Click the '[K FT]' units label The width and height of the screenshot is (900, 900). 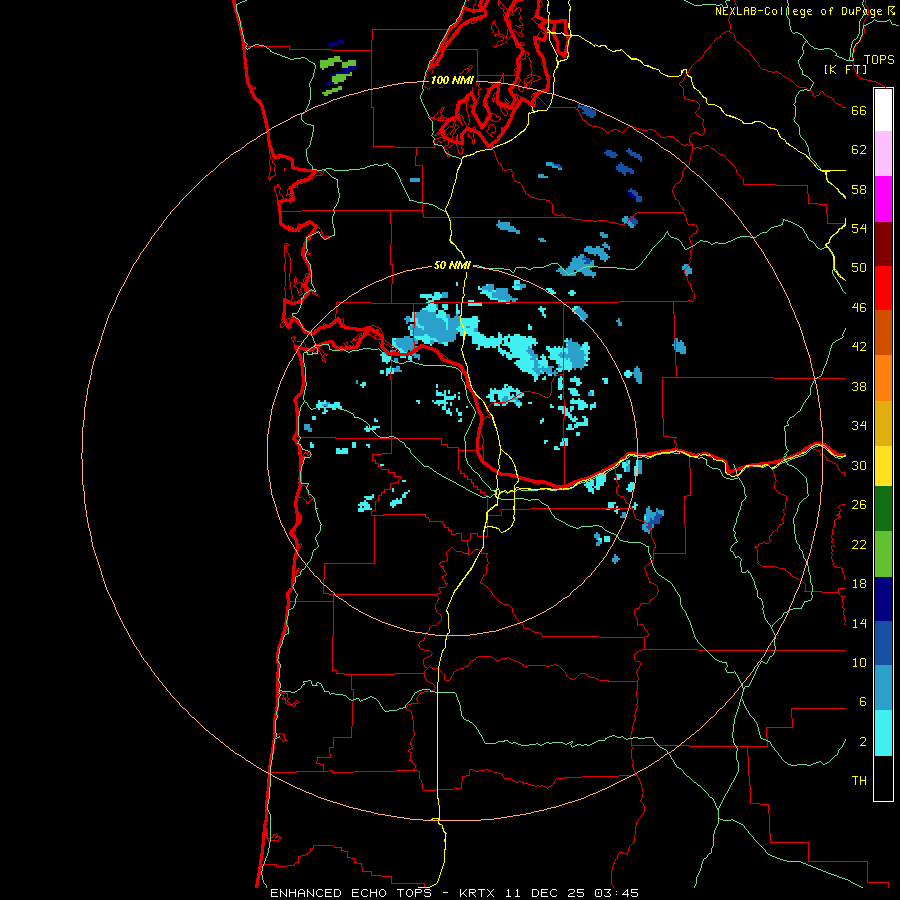pos(845,70)
